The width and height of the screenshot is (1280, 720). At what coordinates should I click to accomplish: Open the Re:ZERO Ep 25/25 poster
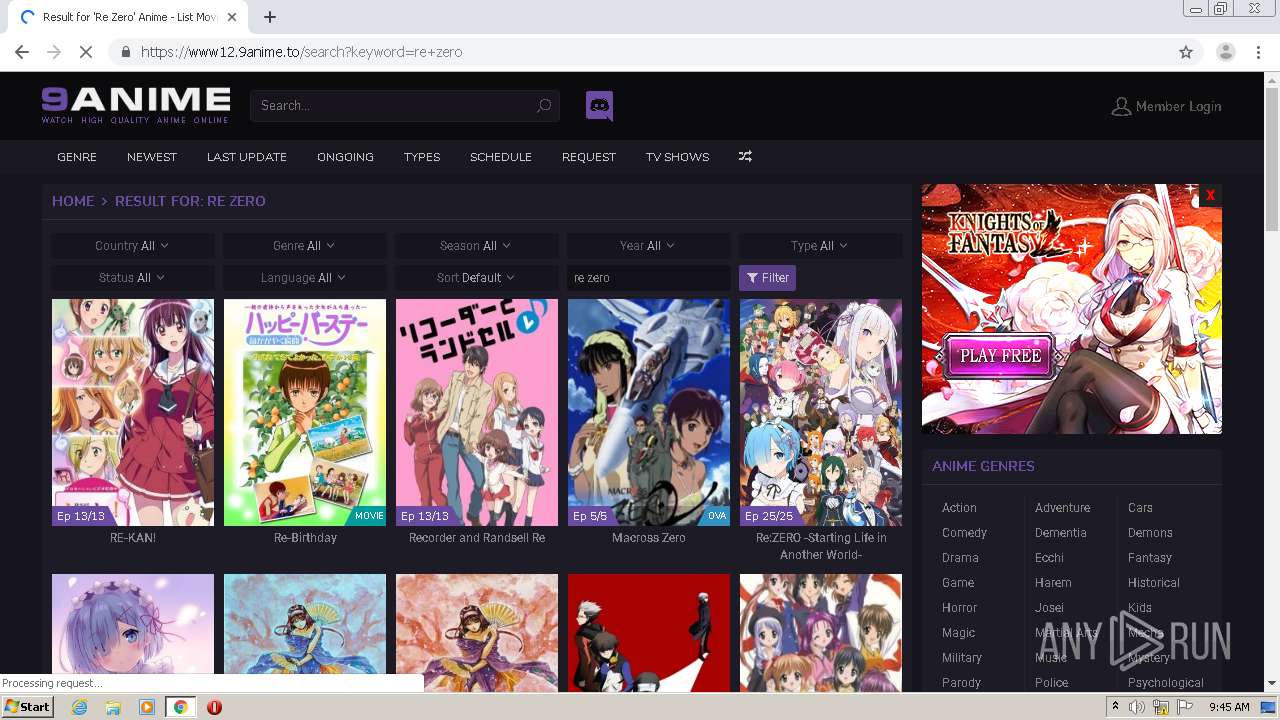(x=821, y=412)
